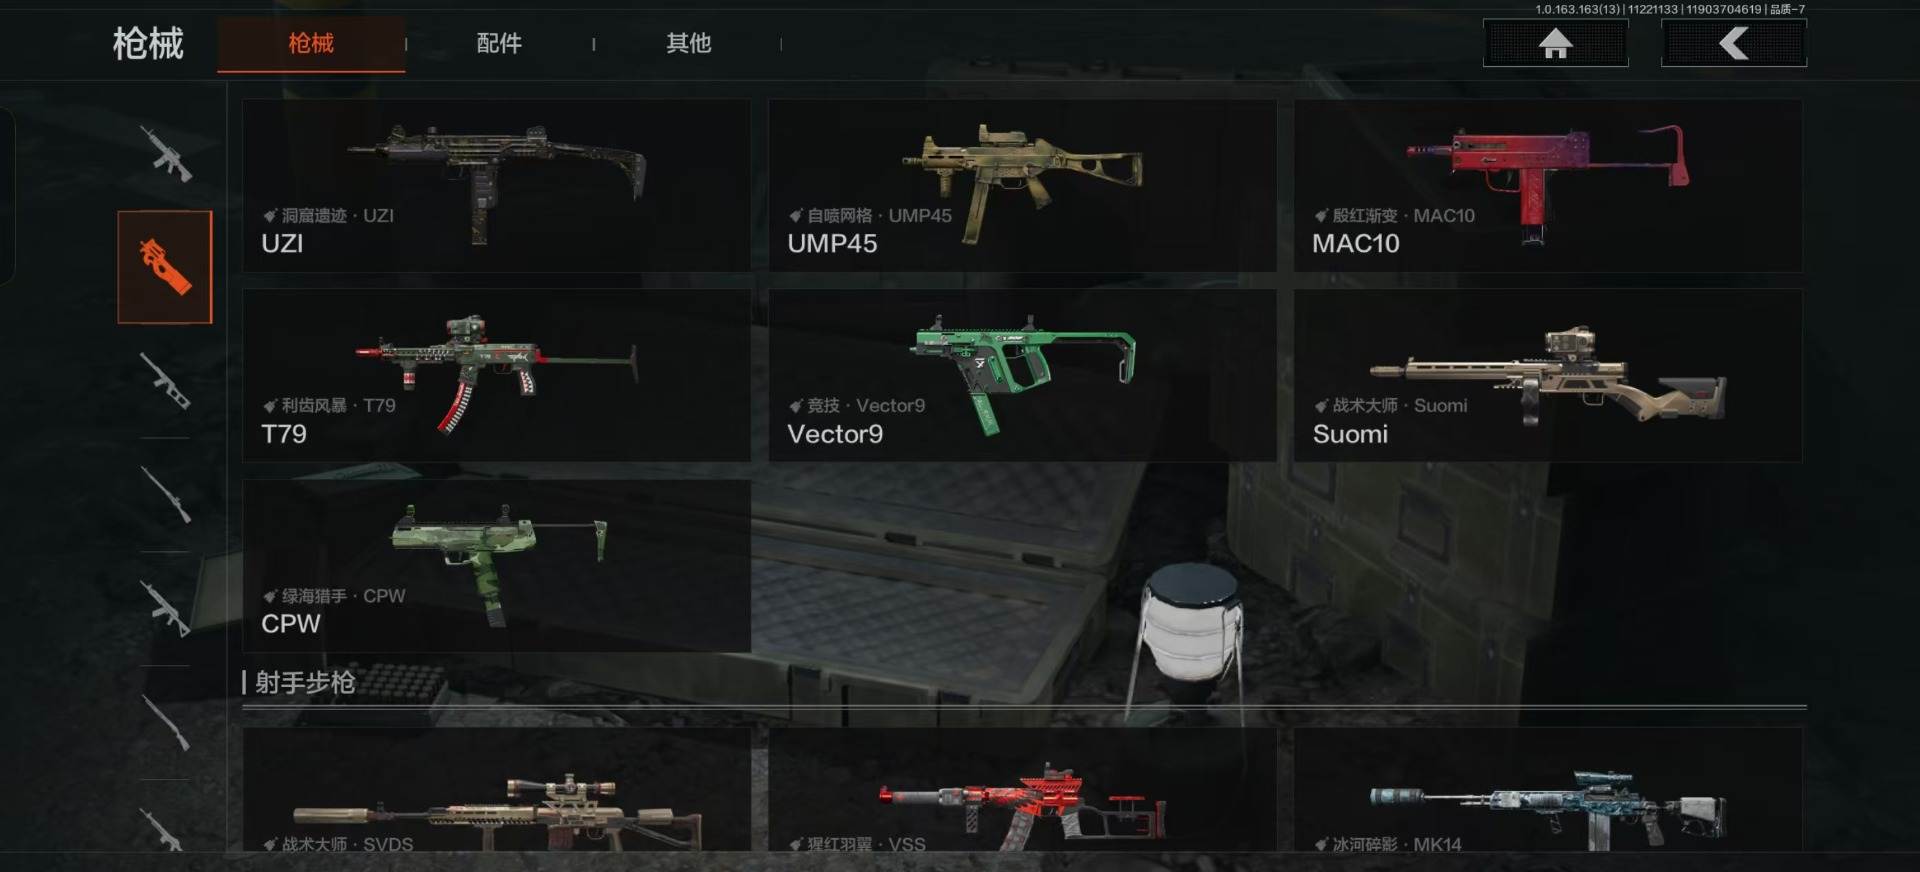Open the T79 weapon card
Image resolution: width=1920 pixels, height=872 pixels.
point(496,376)
